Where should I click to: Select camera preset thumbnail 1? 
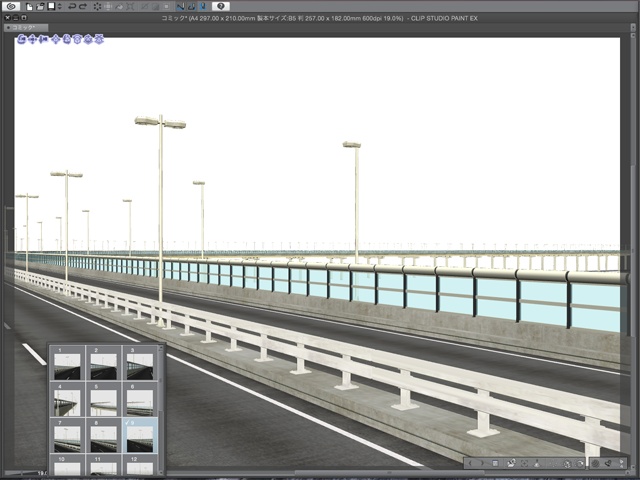point(67,363)
